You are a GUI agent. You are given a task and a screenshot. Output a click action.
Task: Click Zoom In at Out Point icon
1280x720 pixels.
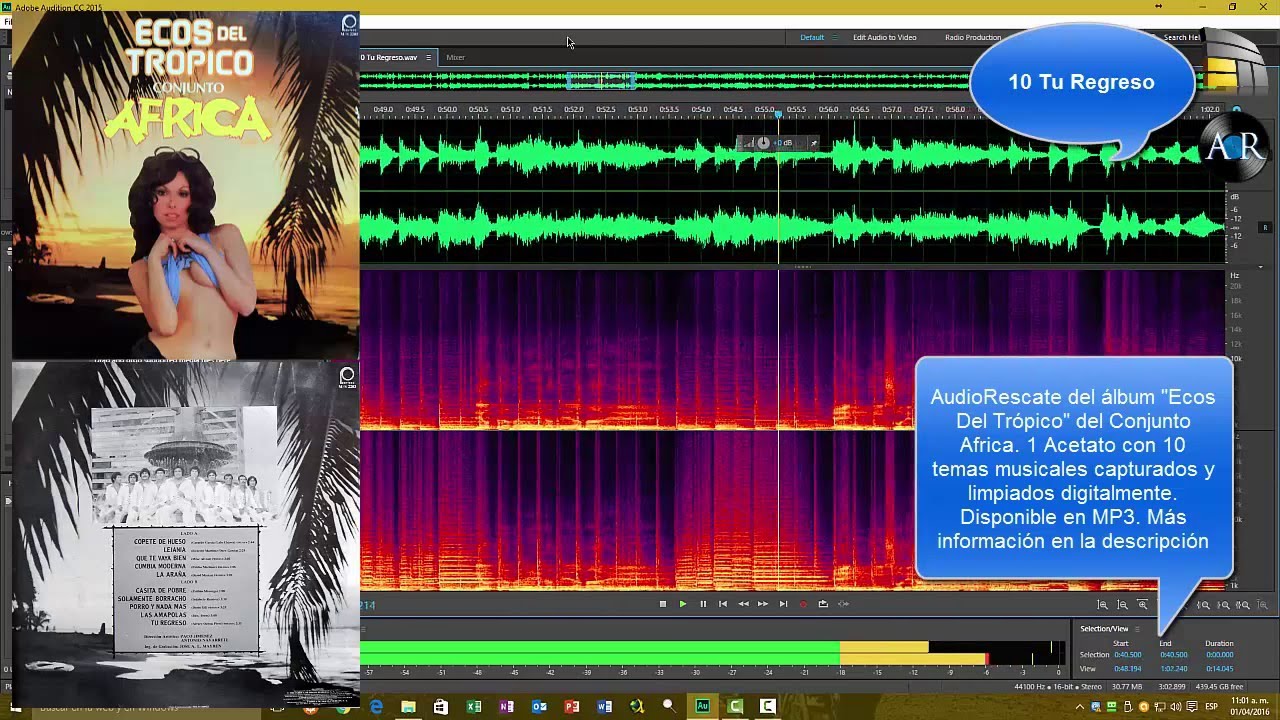(1224, 605)
